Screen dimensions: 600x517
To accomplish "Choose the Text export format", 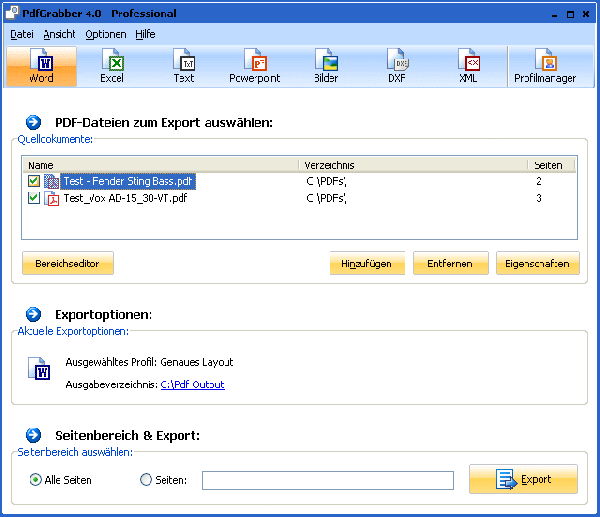I will click(184, 67).
